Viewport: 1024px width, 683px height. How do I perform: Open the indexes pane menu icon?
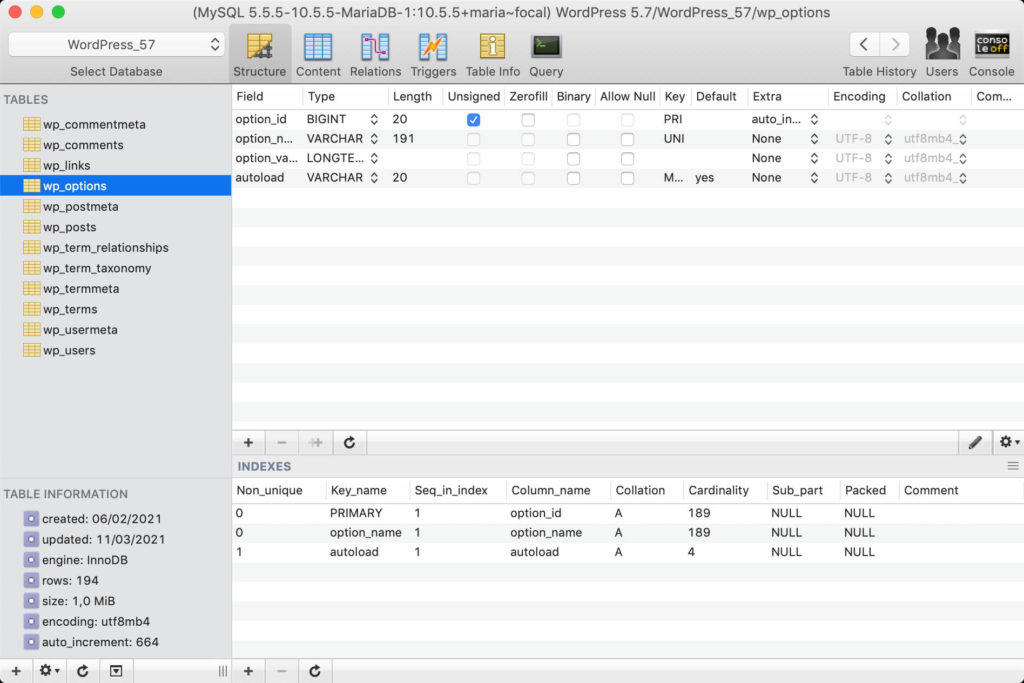1013,466
